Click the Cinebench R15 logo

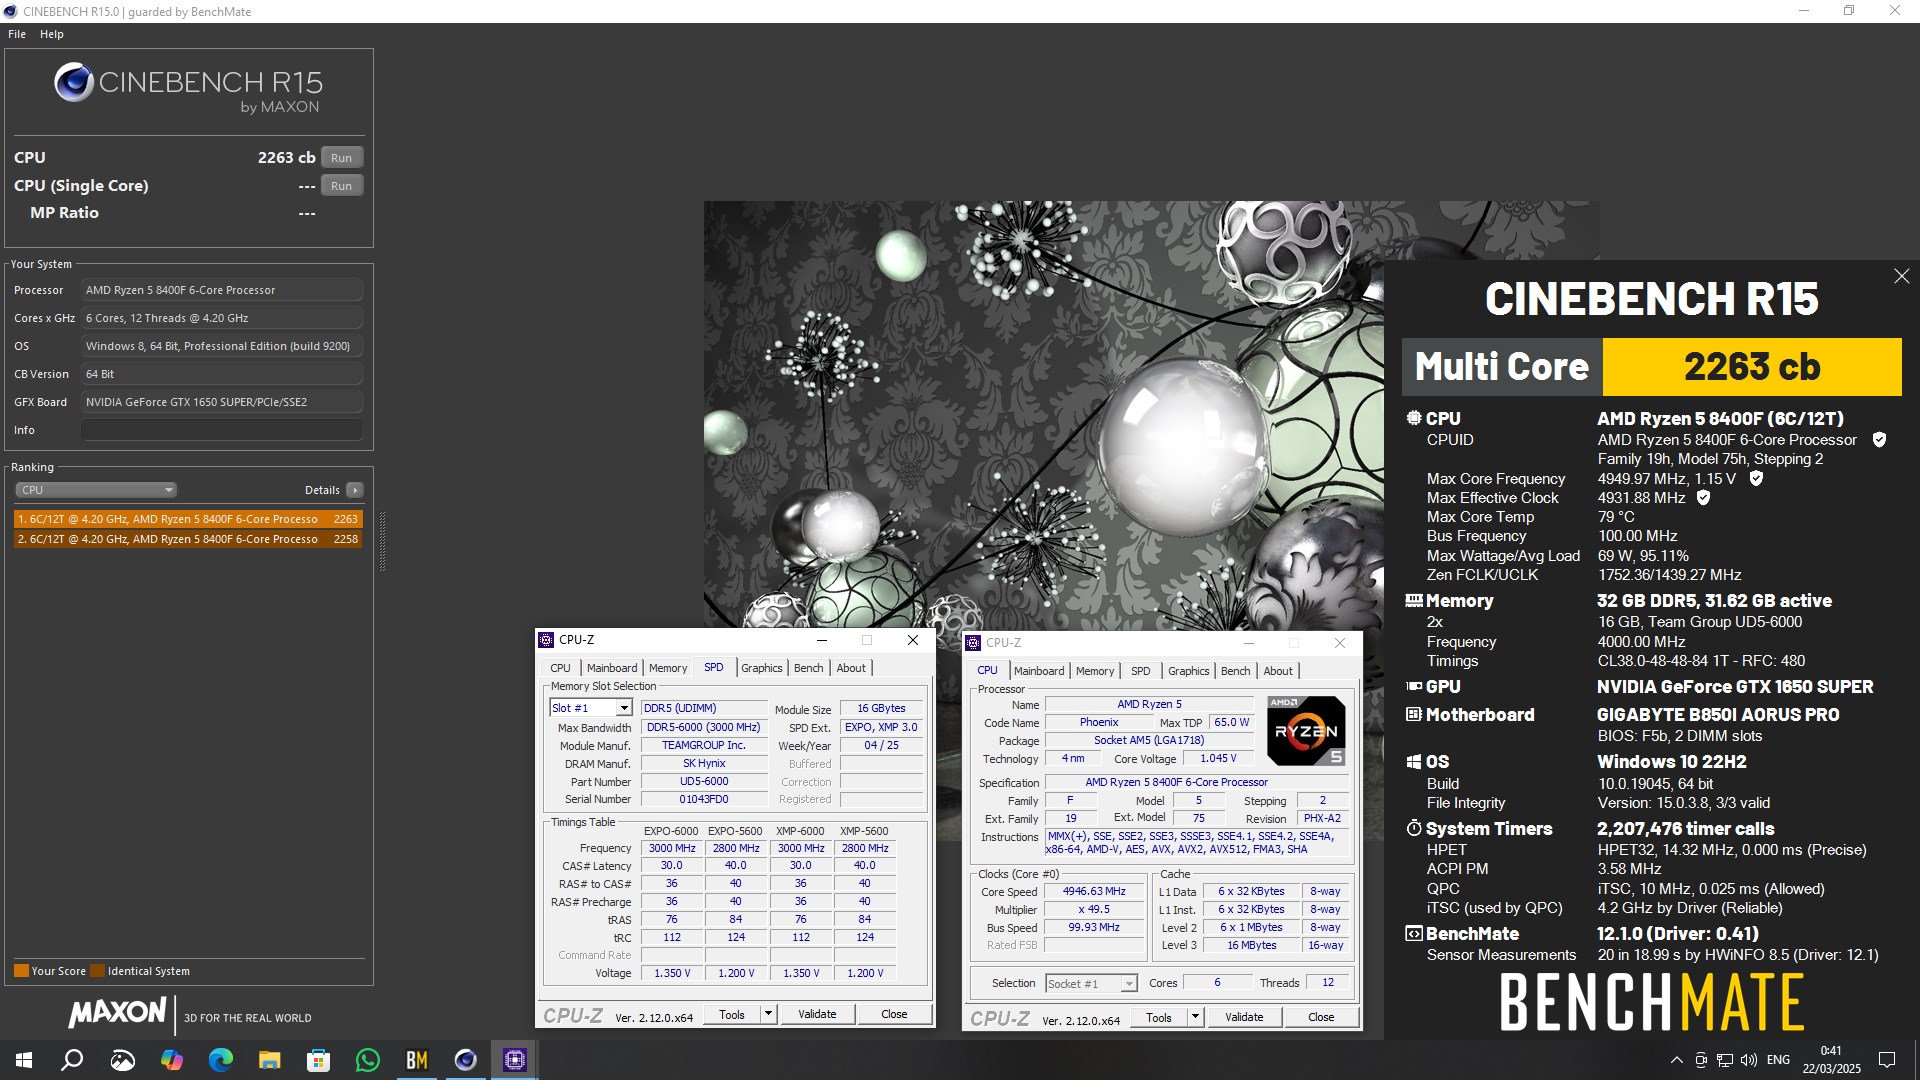pyautogui.click(x=188, y=88)
